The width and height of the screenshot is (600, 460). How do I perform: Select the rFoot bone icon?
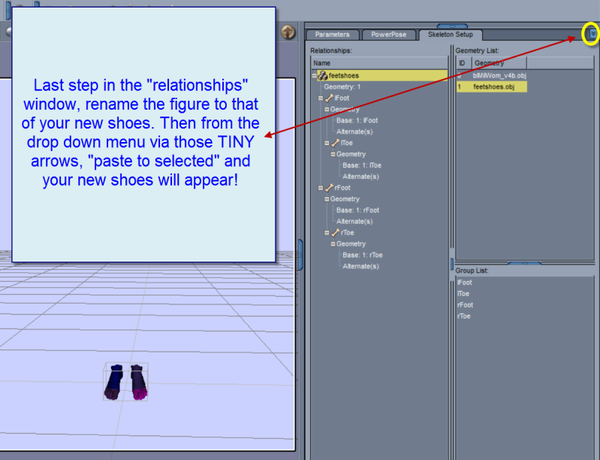coord(329,188)
